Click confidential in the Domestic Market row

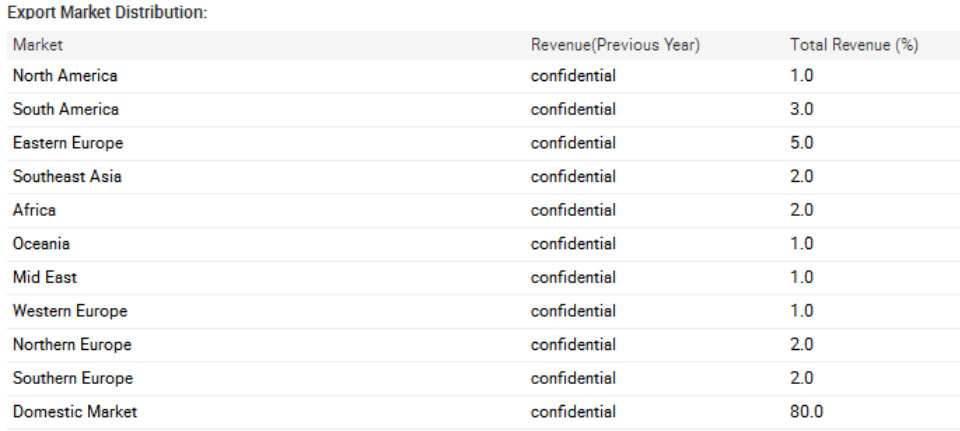(573, 412)
